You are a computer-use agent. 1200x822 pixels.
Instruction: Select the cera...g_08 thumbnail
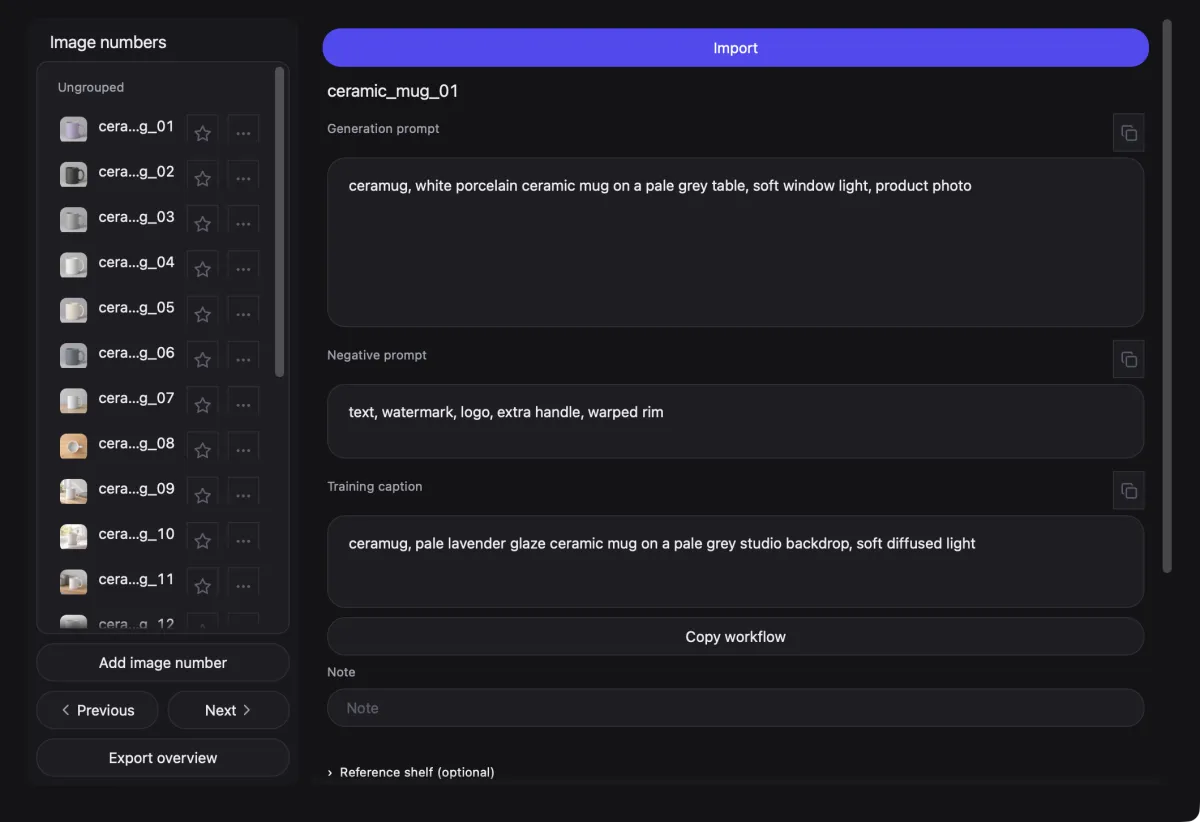tap(73, 446)
